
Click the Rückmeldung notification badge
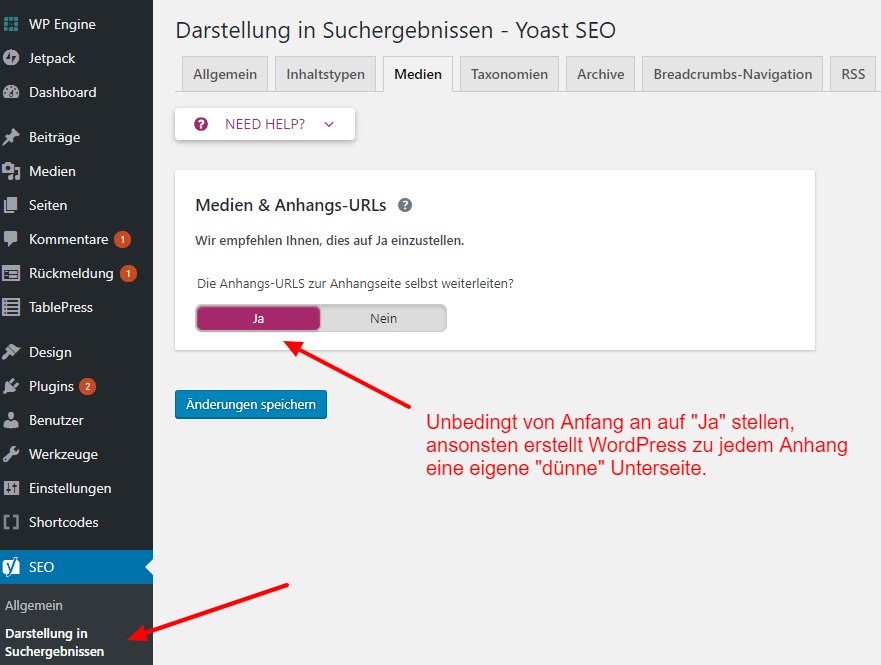click(128, 274)
